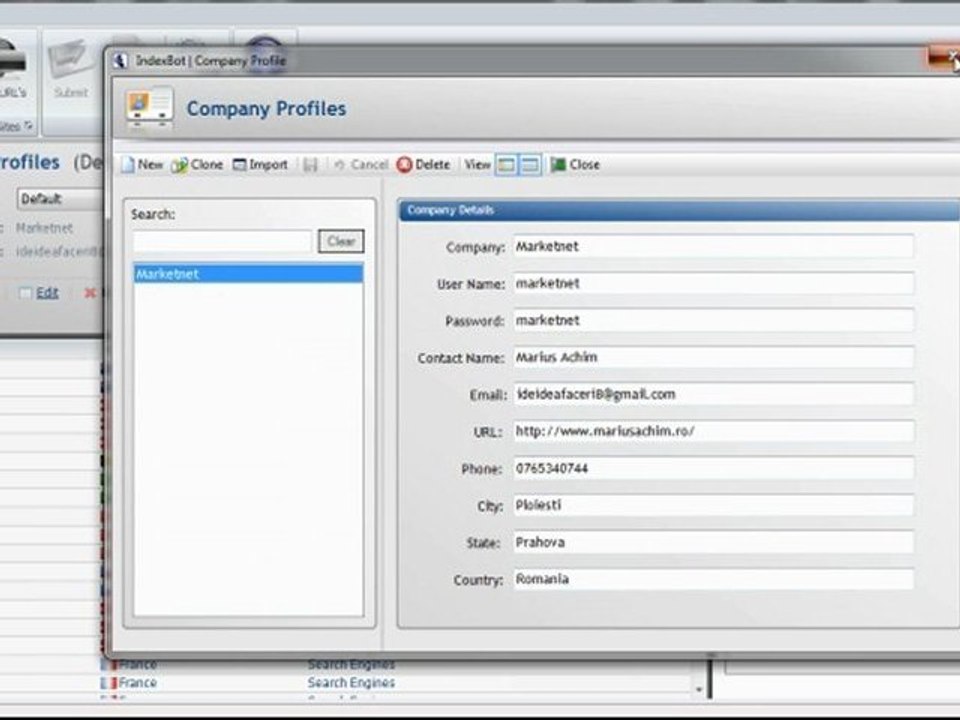
Task: Click the Company field containing Marketnet
Action: pyautogui.click(x=713, y=247)
